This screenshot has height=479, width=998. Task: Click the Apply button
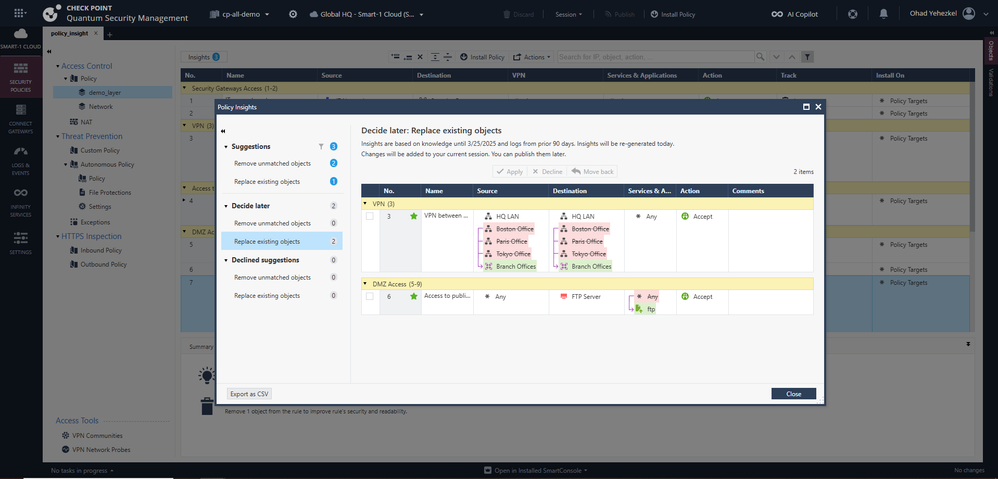pyautogui.click(x=509, y=172)
